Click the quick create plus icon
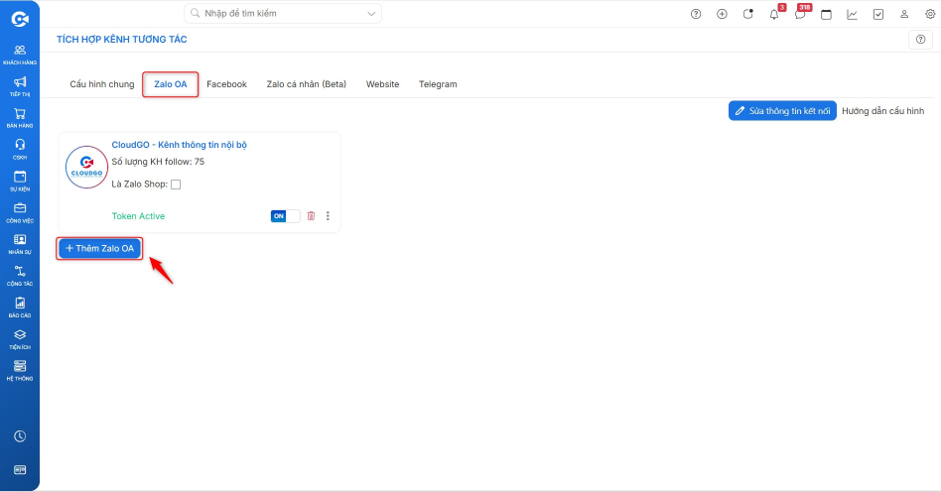Screen dimensions: 941x492 722,14
